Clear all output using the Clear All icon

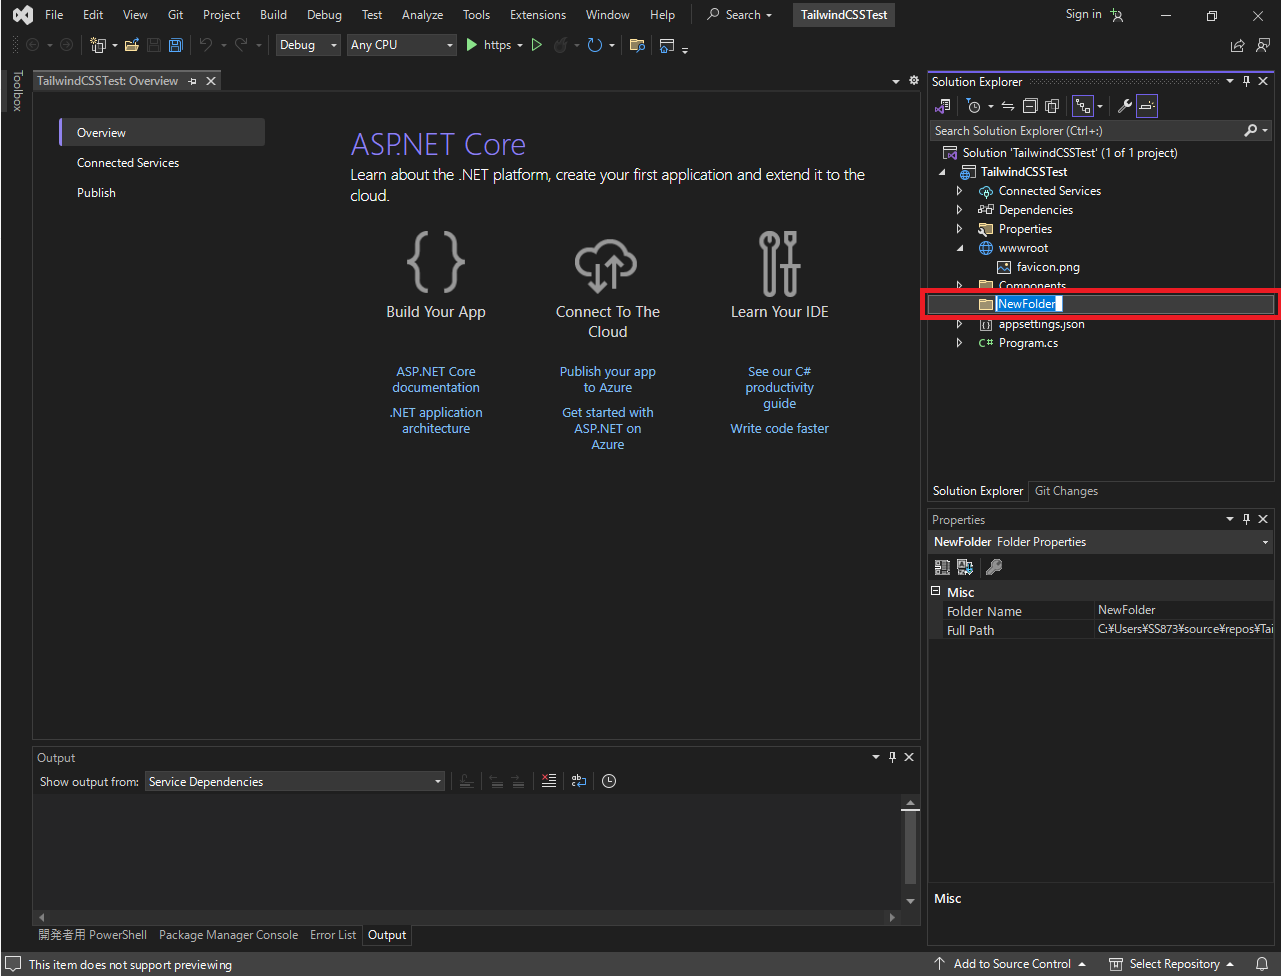pyautogui.click(x=548, y=781)
